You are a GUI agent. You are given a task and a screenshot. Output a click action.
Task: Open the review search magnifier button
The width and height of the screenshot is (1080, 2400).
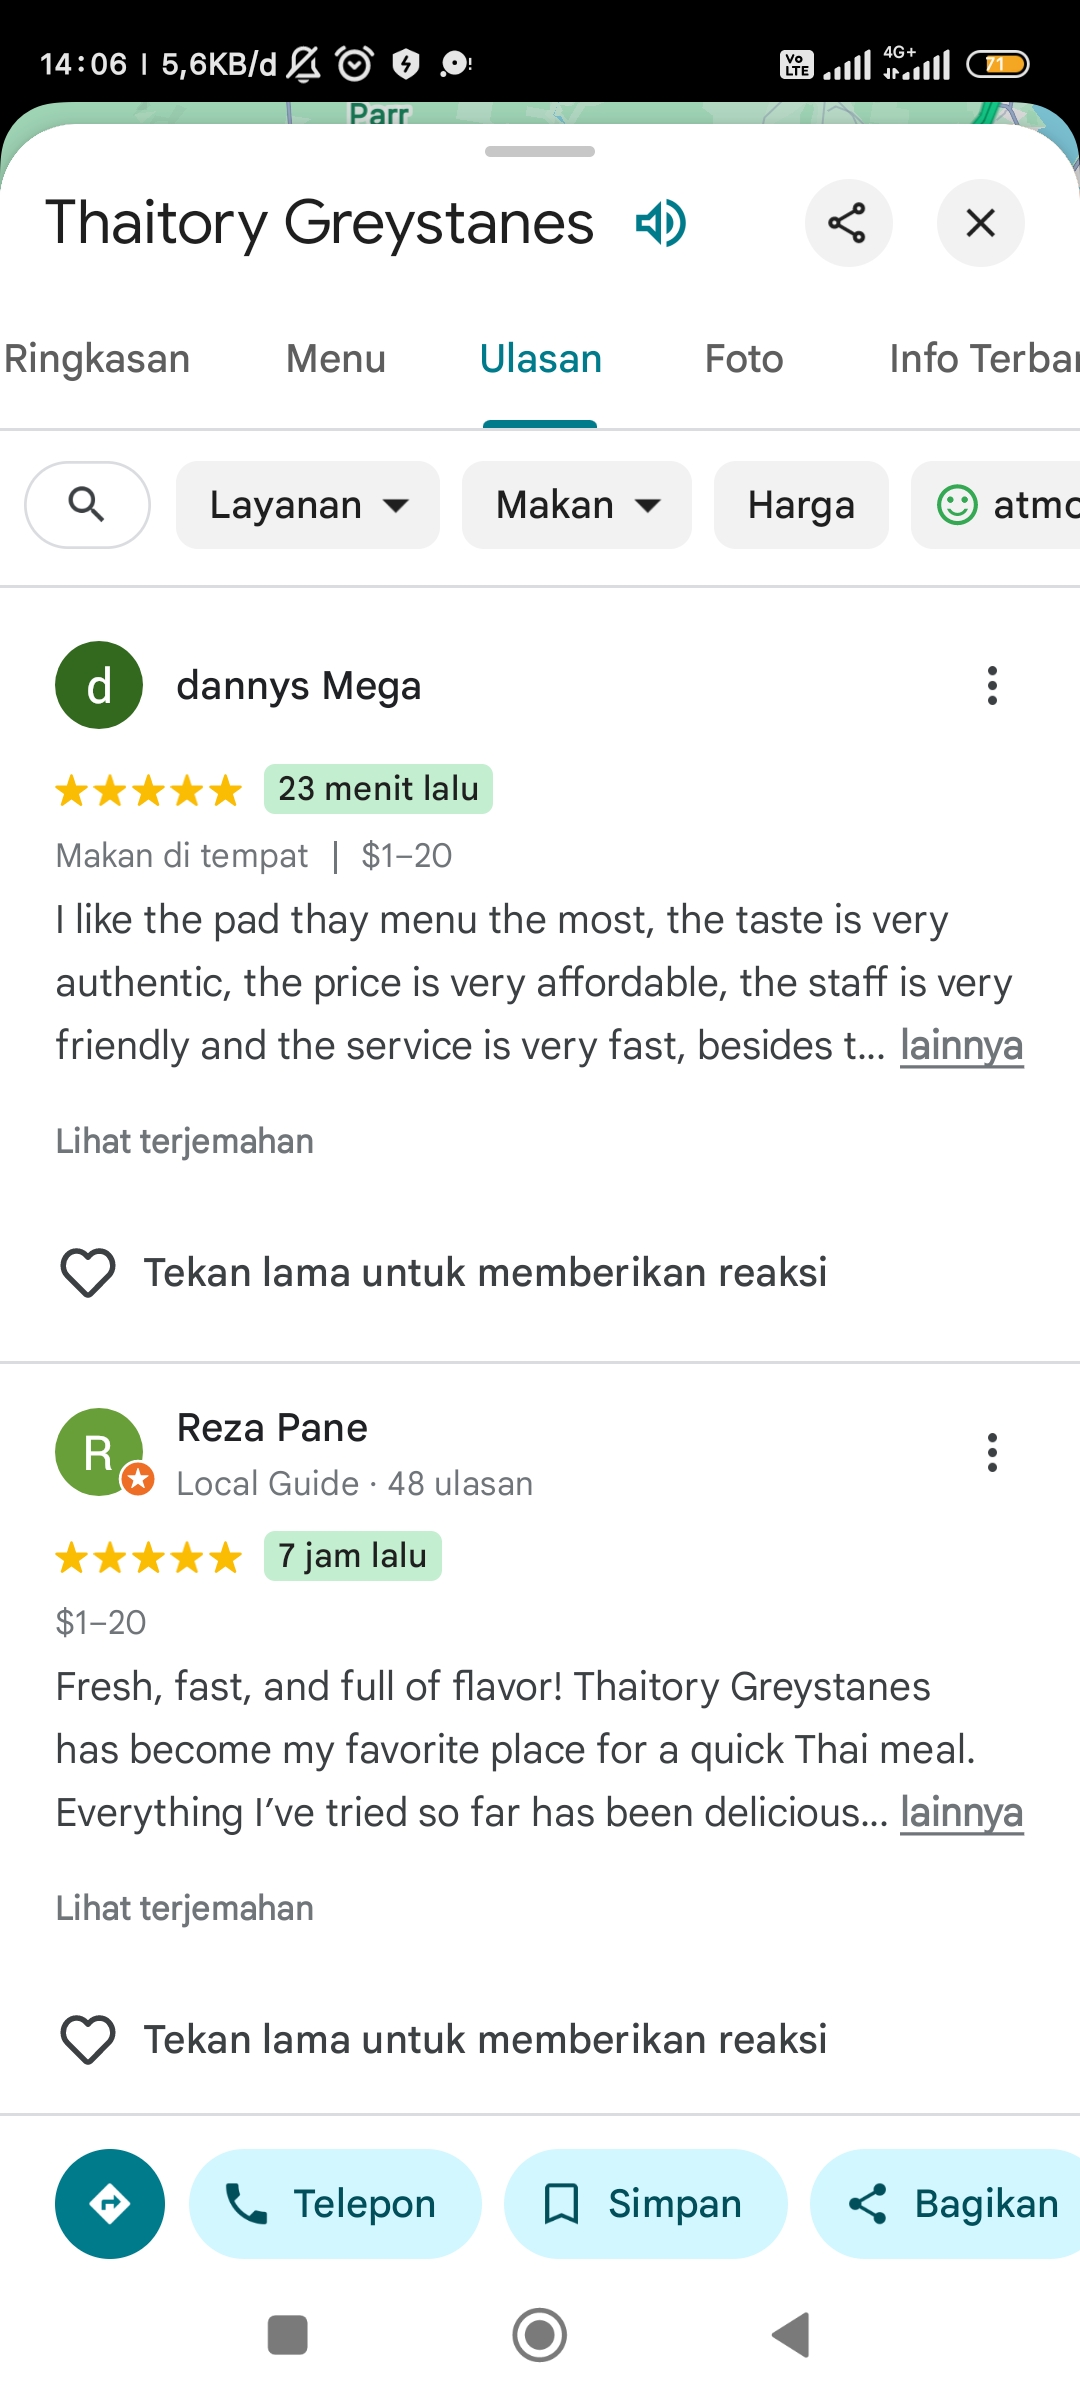87,505
